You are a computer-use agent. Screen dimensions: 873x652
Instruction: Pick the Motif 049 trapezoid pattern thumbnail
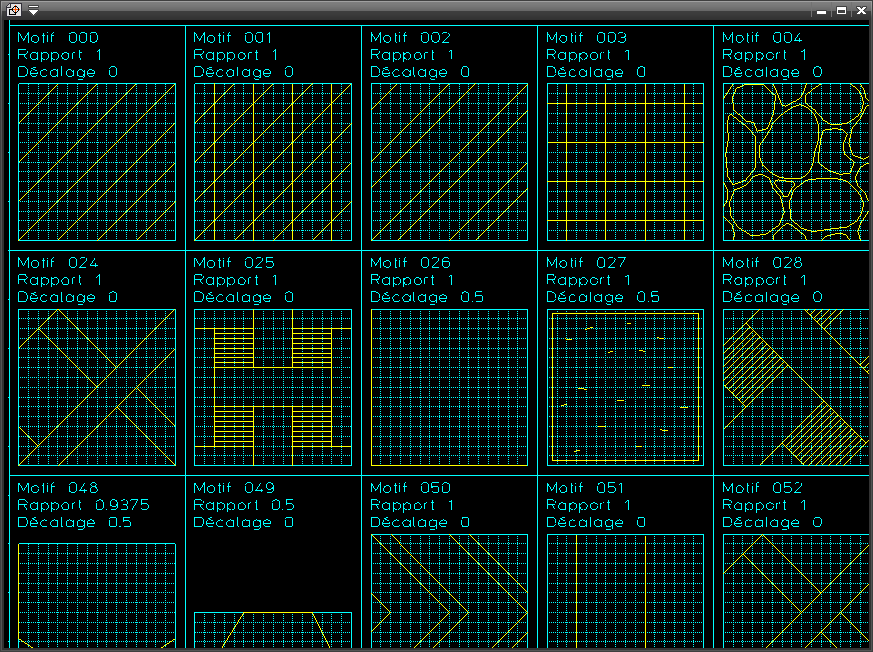point(273,630)
